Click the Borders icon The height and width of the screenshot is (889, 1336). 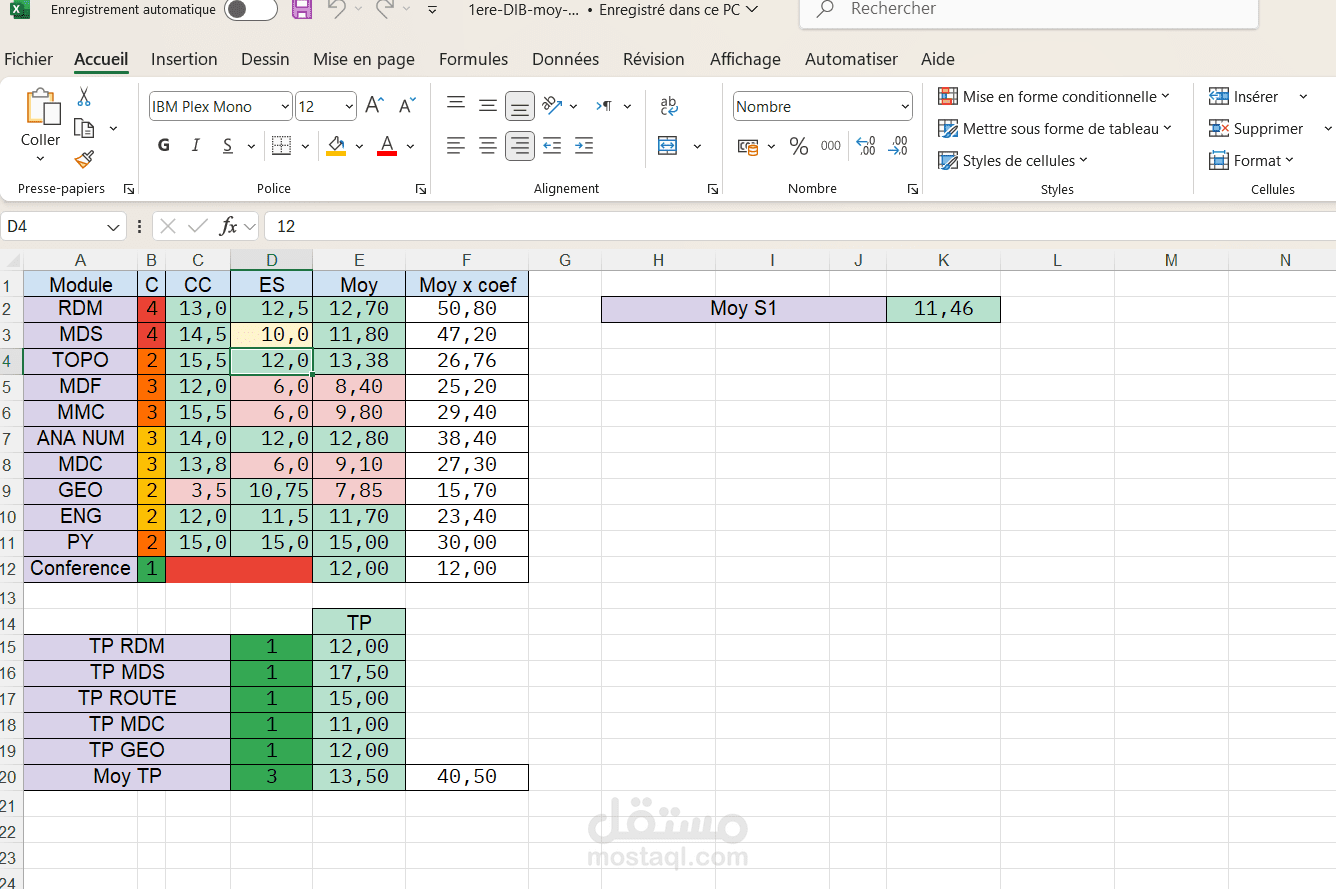281,146
